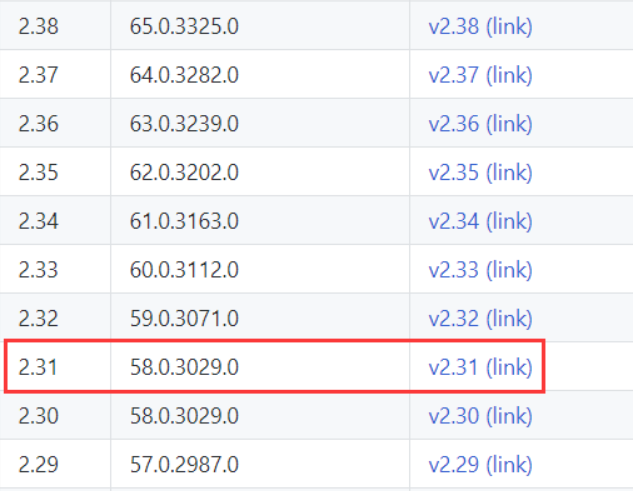
Task: Follow the v2.30 (link) hyperlink
Action: 480,416
